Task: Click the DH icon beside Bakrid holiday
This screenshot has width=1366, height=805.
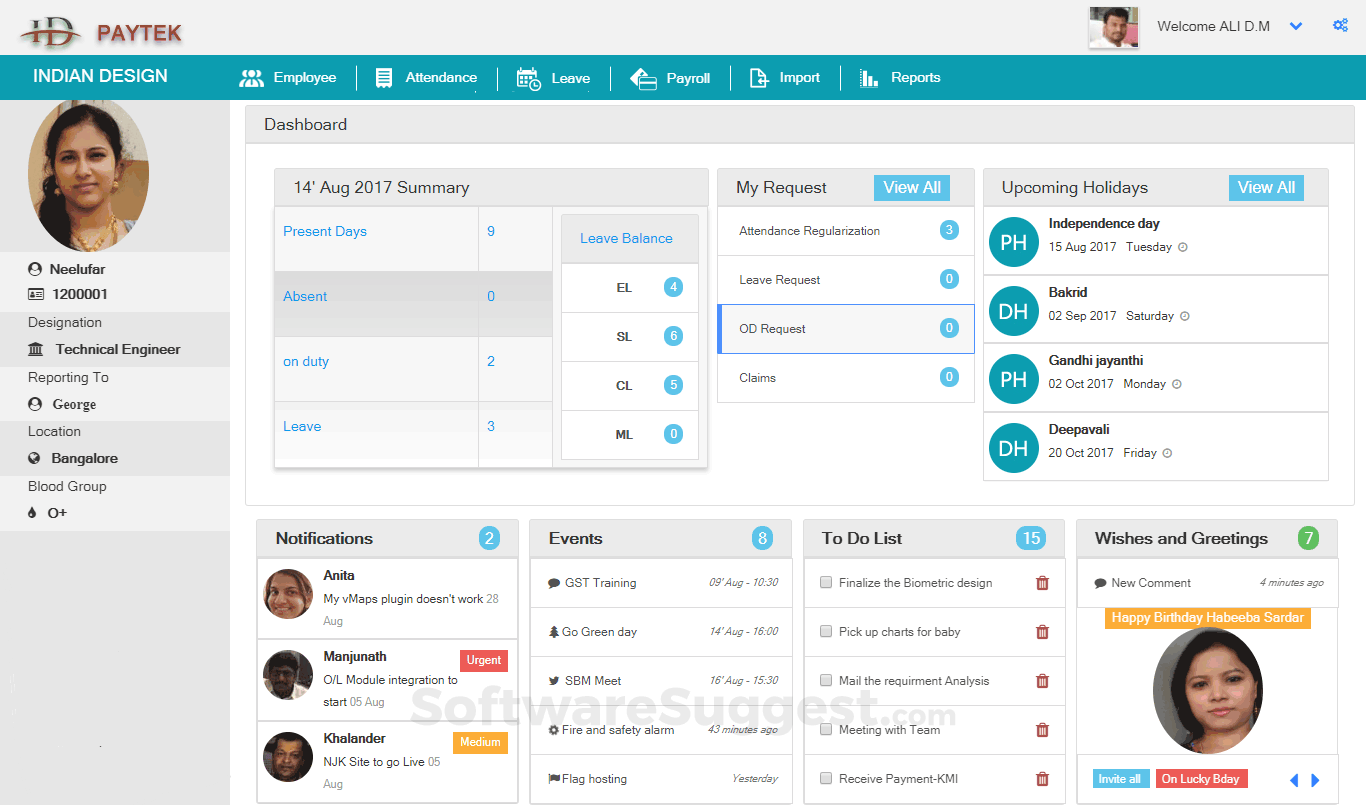Action: 1013,310
